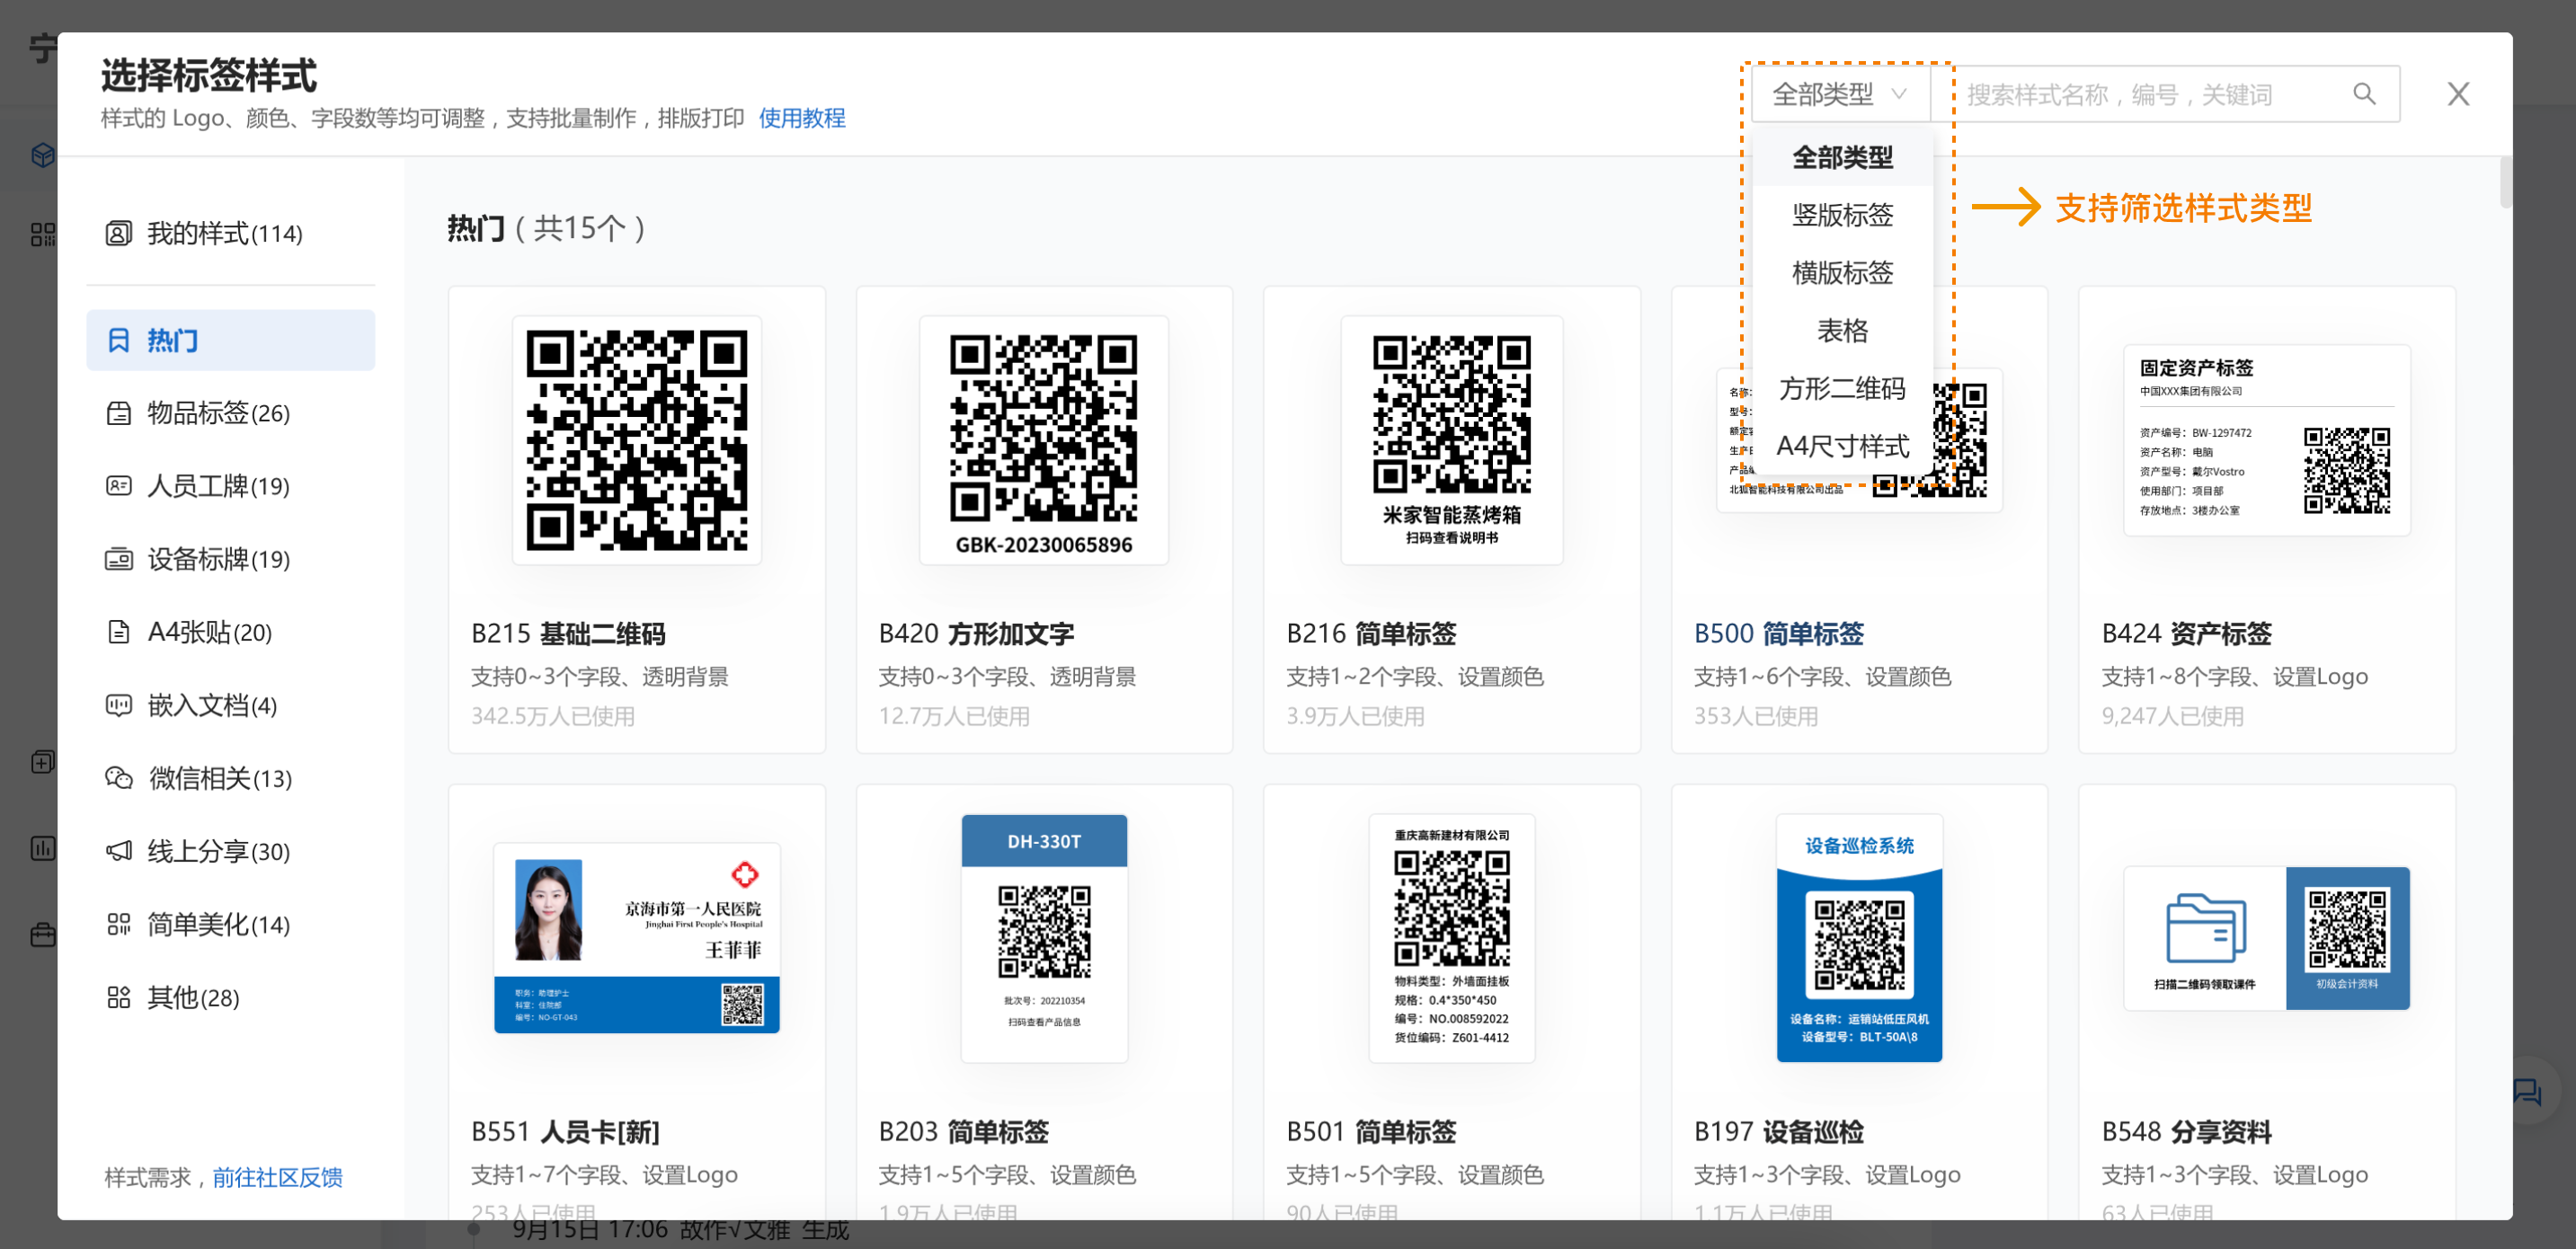Close the 选择标签样式 dialog
Image resolution: width=2576 pixels, height=1249 pixels.
(2458, 94)
